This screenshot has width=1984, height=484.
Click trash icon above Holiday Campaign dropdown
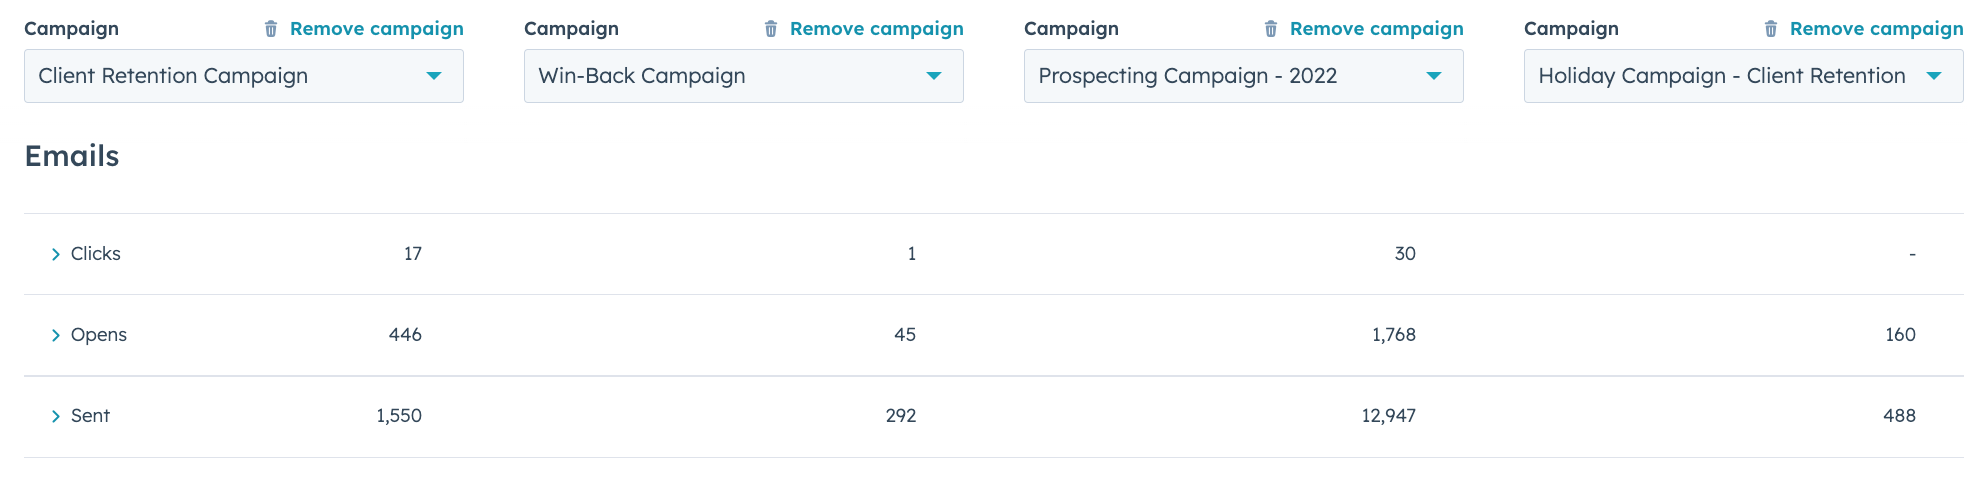[1771, 29]
